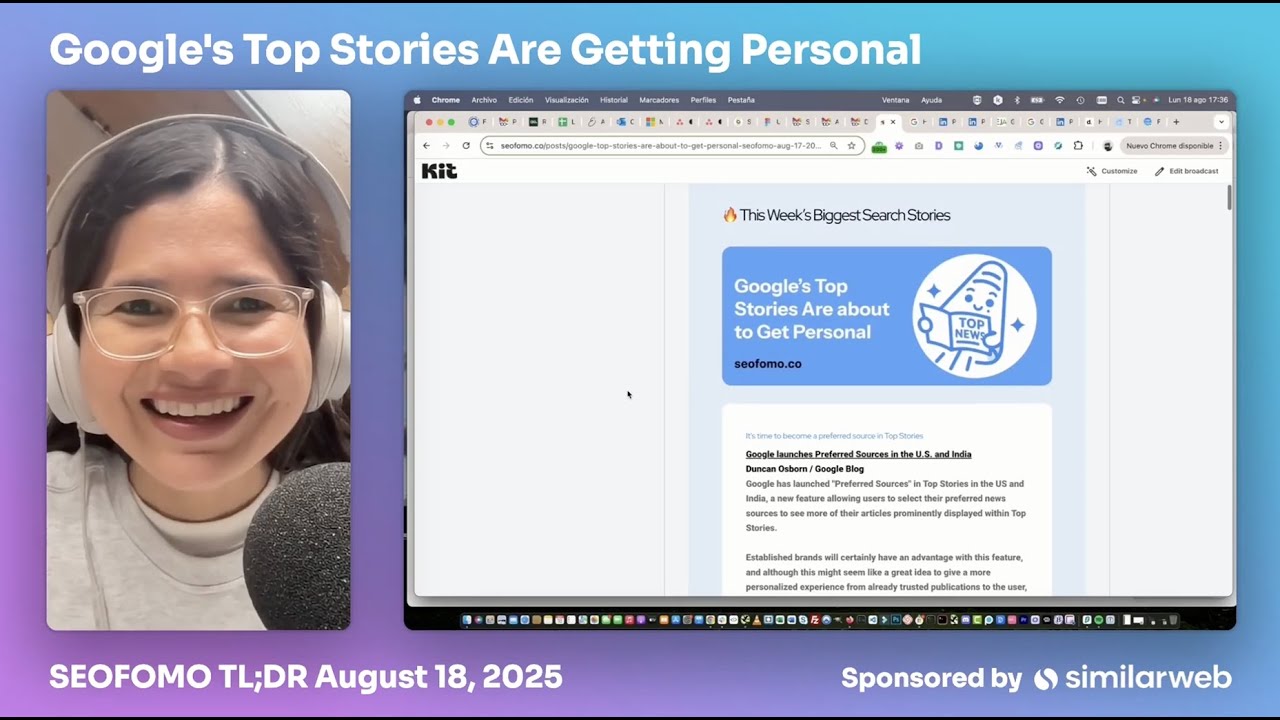Image resolution: width=1280 pixels, height=720 pixels.
Task: Click the zoom magnifier icon in address bar
Action: pyautogui.click(x=833, y=146)
